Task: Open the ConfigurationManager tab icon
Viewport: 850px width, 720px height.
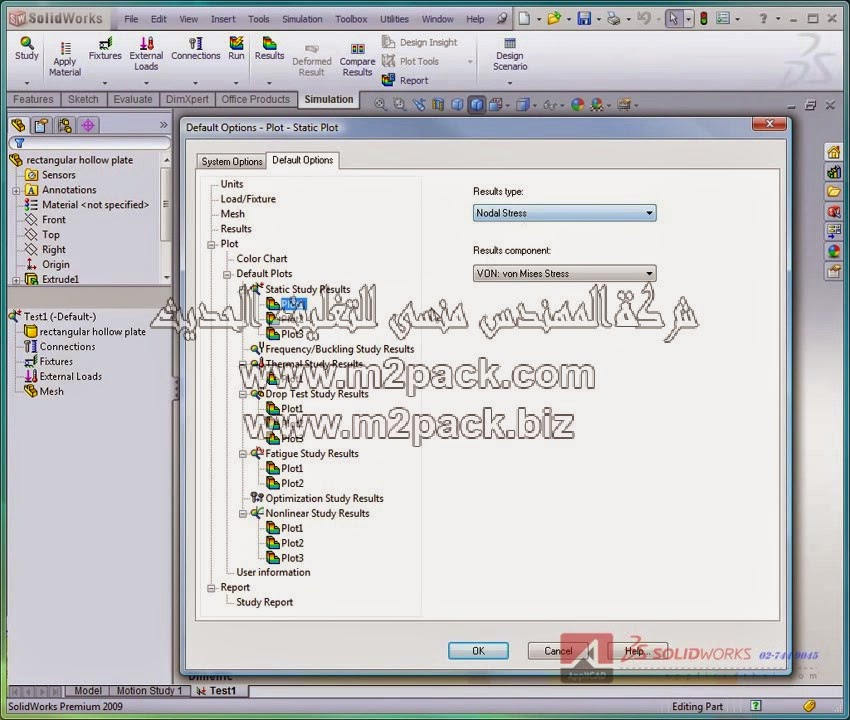Action: pyautogui.click(x=65, y=125)
